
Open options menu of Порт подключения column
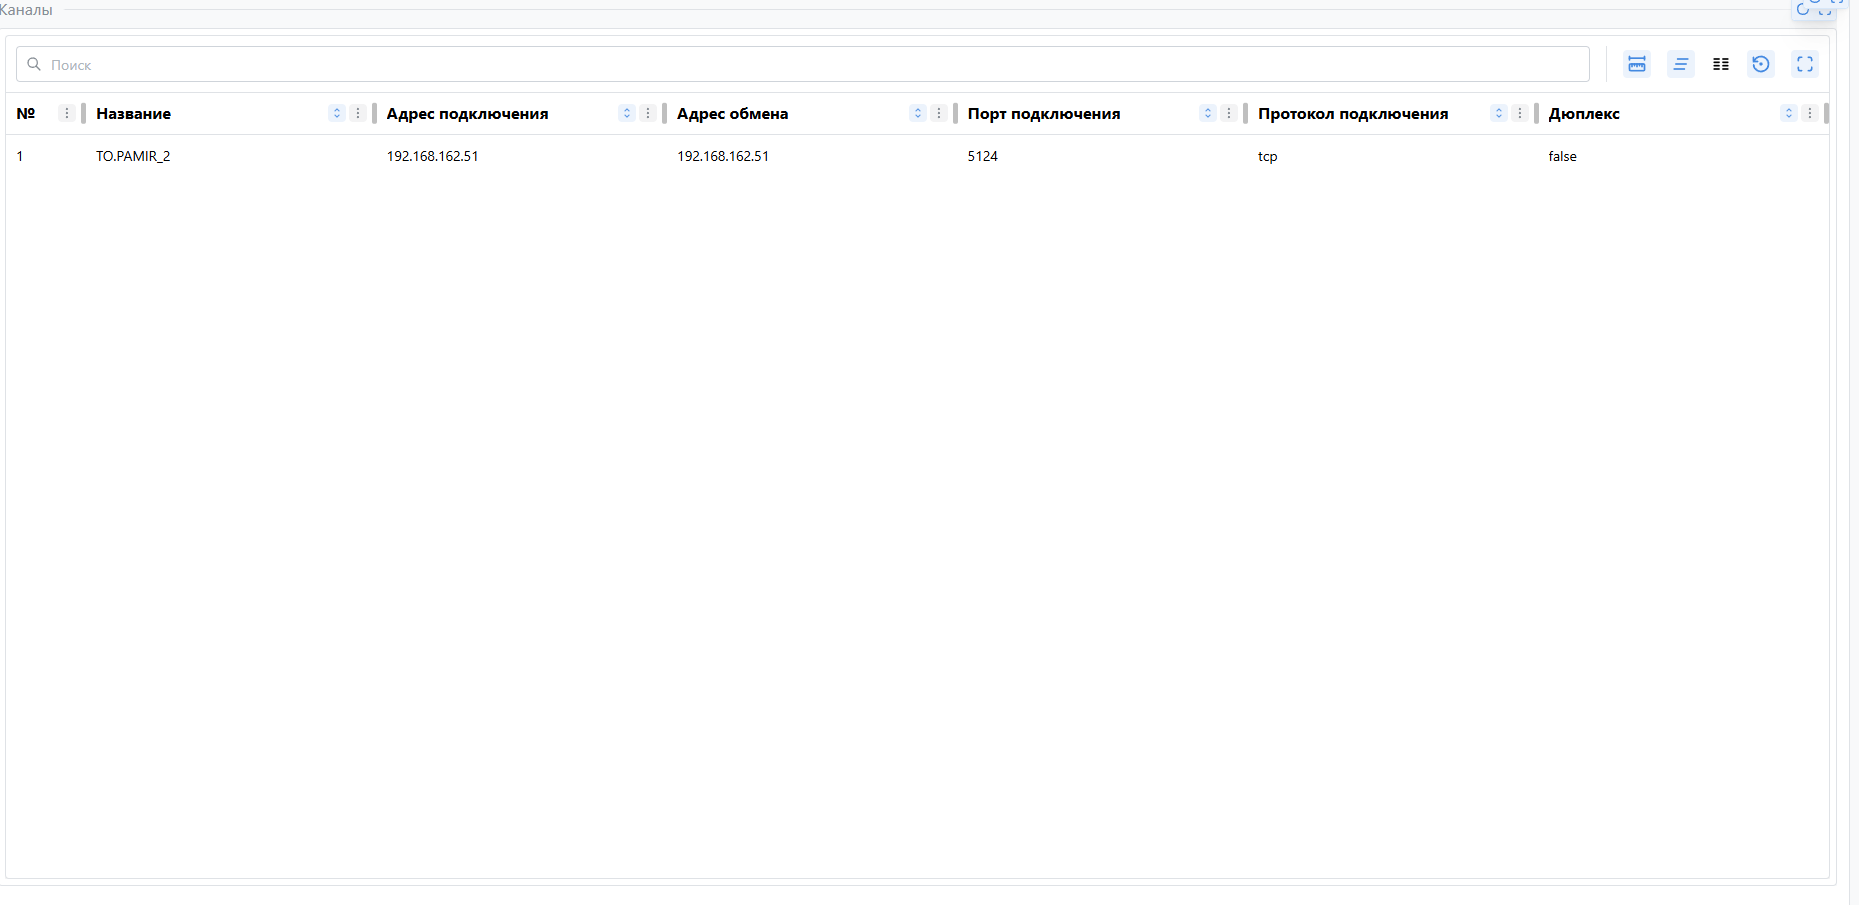pos(1229,113)
